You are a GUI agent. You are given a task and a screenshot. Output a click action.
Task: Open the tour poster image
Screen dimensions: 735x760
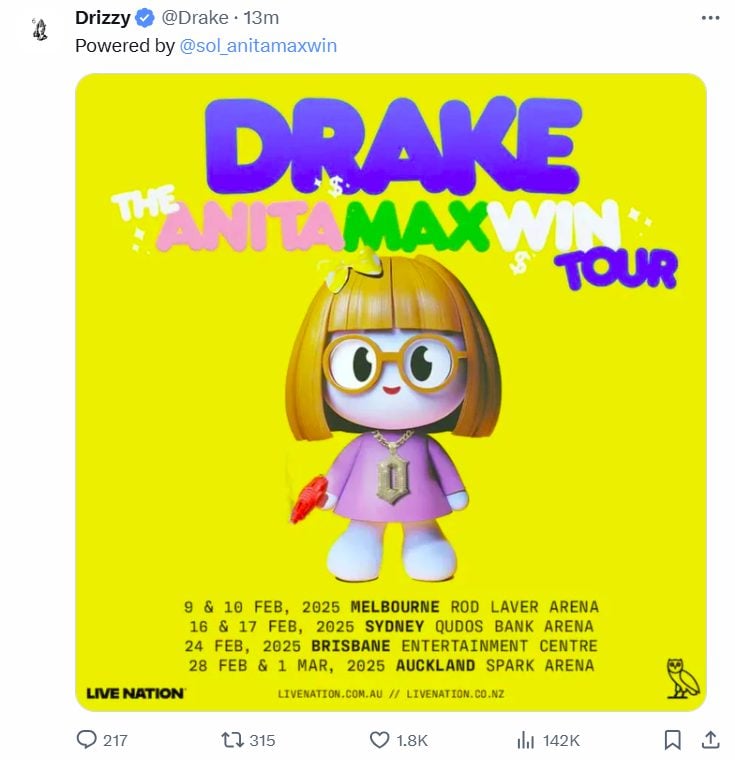(x=391, y=390)
